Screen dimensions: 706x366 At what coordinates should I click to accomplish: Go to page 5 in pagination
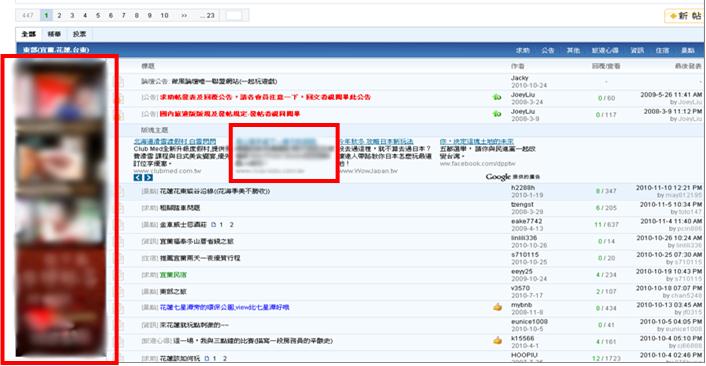pos(98,15)
